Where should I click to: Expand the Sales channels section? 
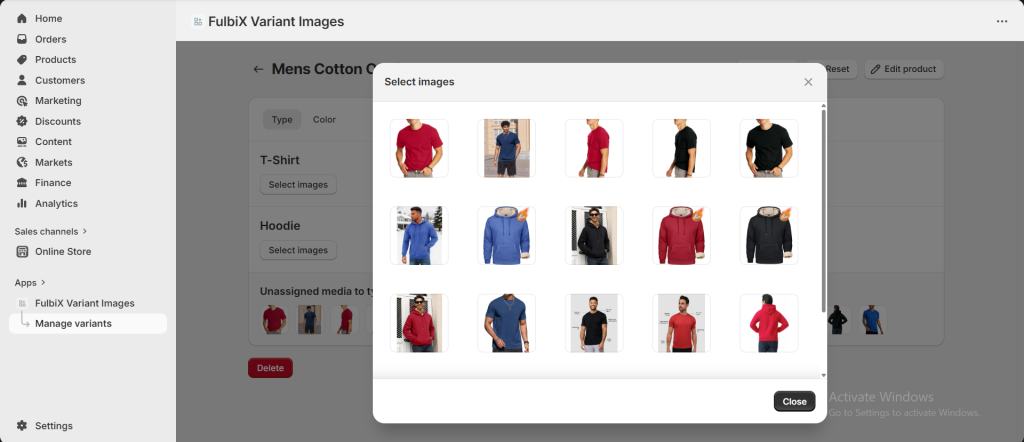85,232
